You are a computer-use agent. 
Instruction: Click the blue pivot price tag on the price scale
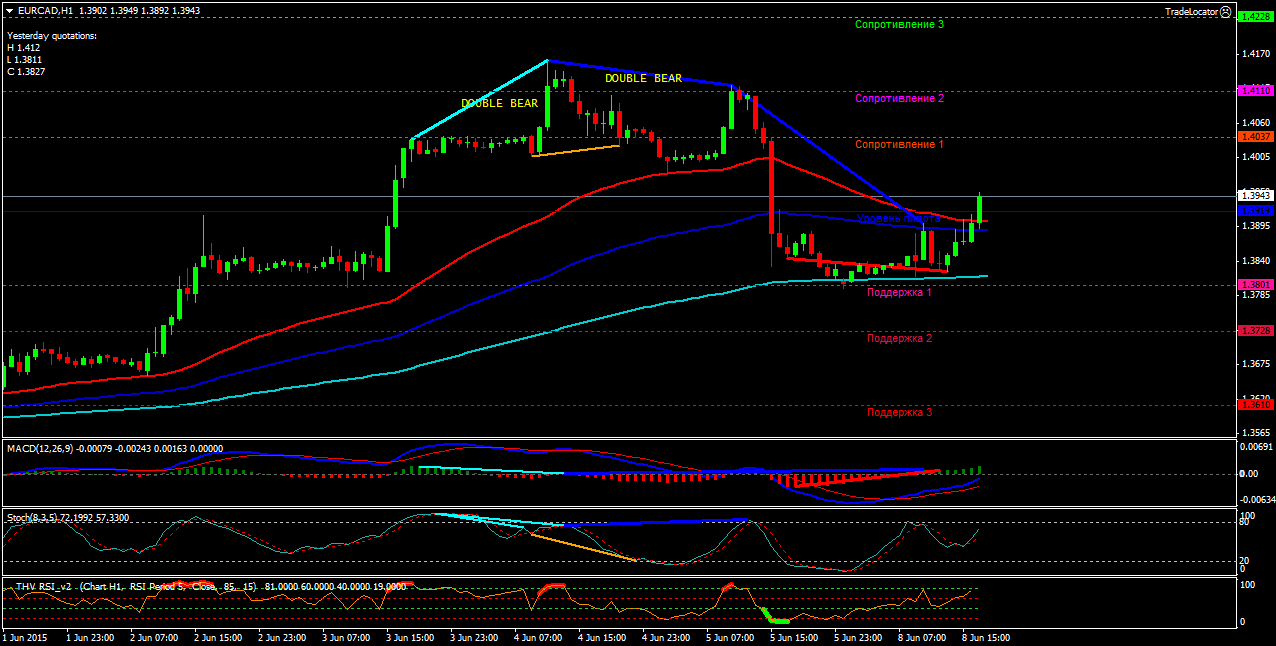tap(1255, 210)
